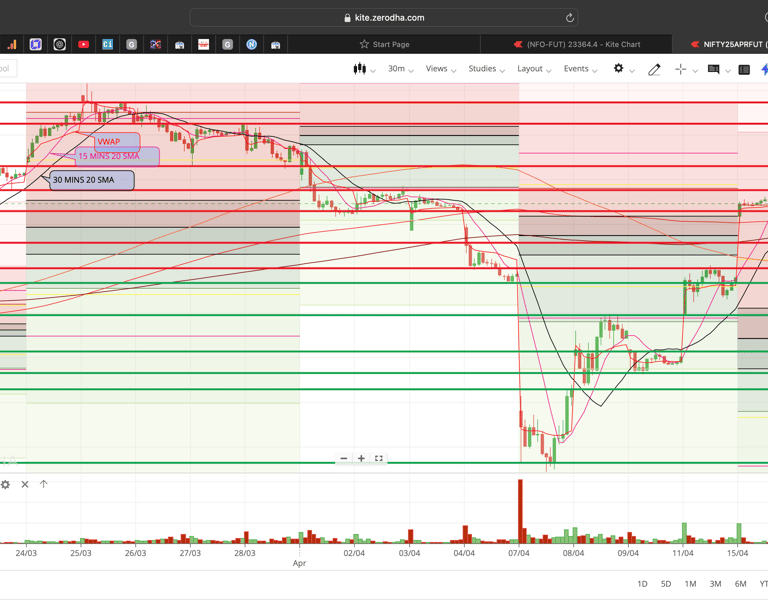The width and height of the screenshot is (768, 600).
Task: Click the 24/03 date on time axis
Action: [x=26, y=553]
